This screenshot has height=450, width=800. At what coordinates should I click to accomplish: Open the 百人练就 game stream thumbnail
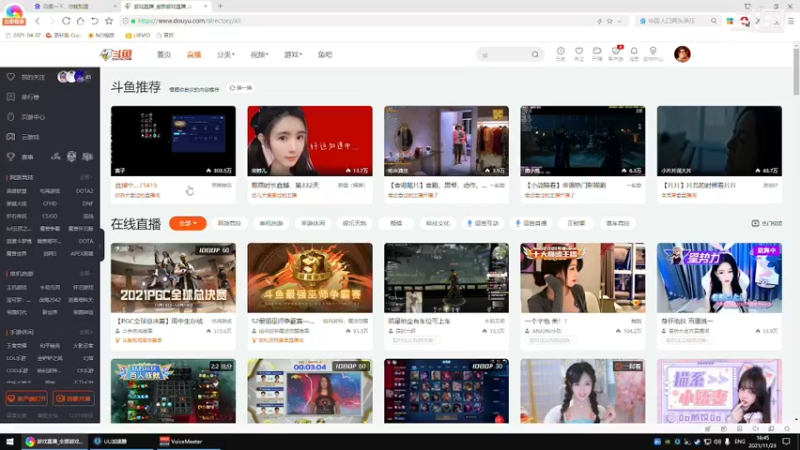coord(173,391)
